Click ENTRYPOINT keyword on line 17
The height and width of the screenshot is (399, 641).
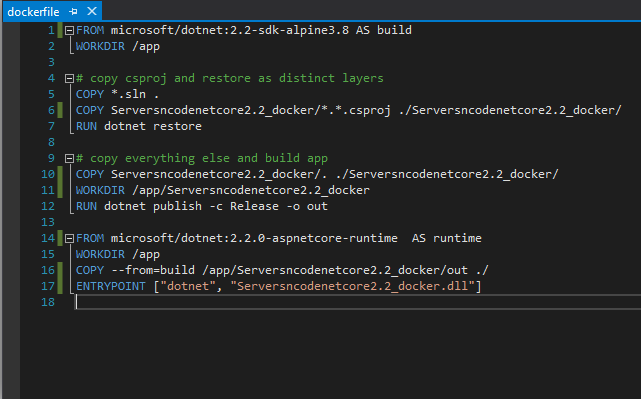point(111,286)
